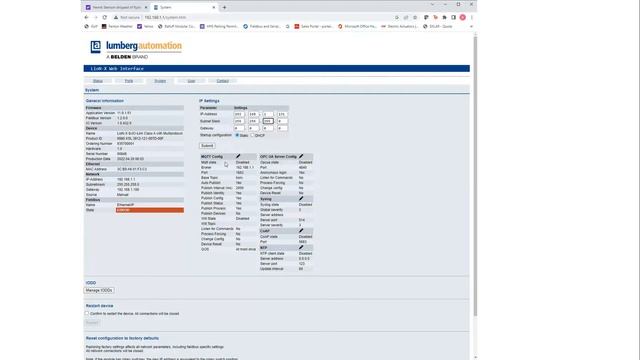Click the orange Fieldbus State indicator
The width and height of the screenshot is (640, 360).
(150, 210)
